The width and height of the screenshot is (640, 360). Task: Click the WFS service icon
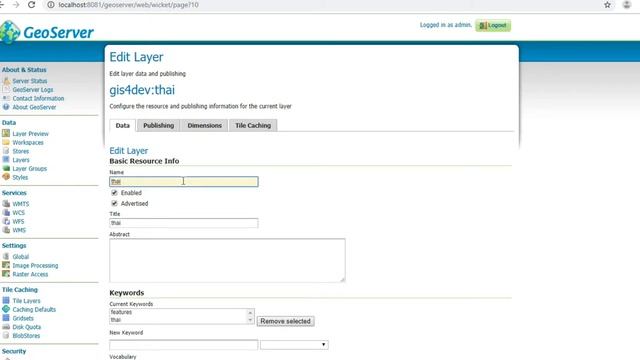pyautogui.click(x=6, y=221)
